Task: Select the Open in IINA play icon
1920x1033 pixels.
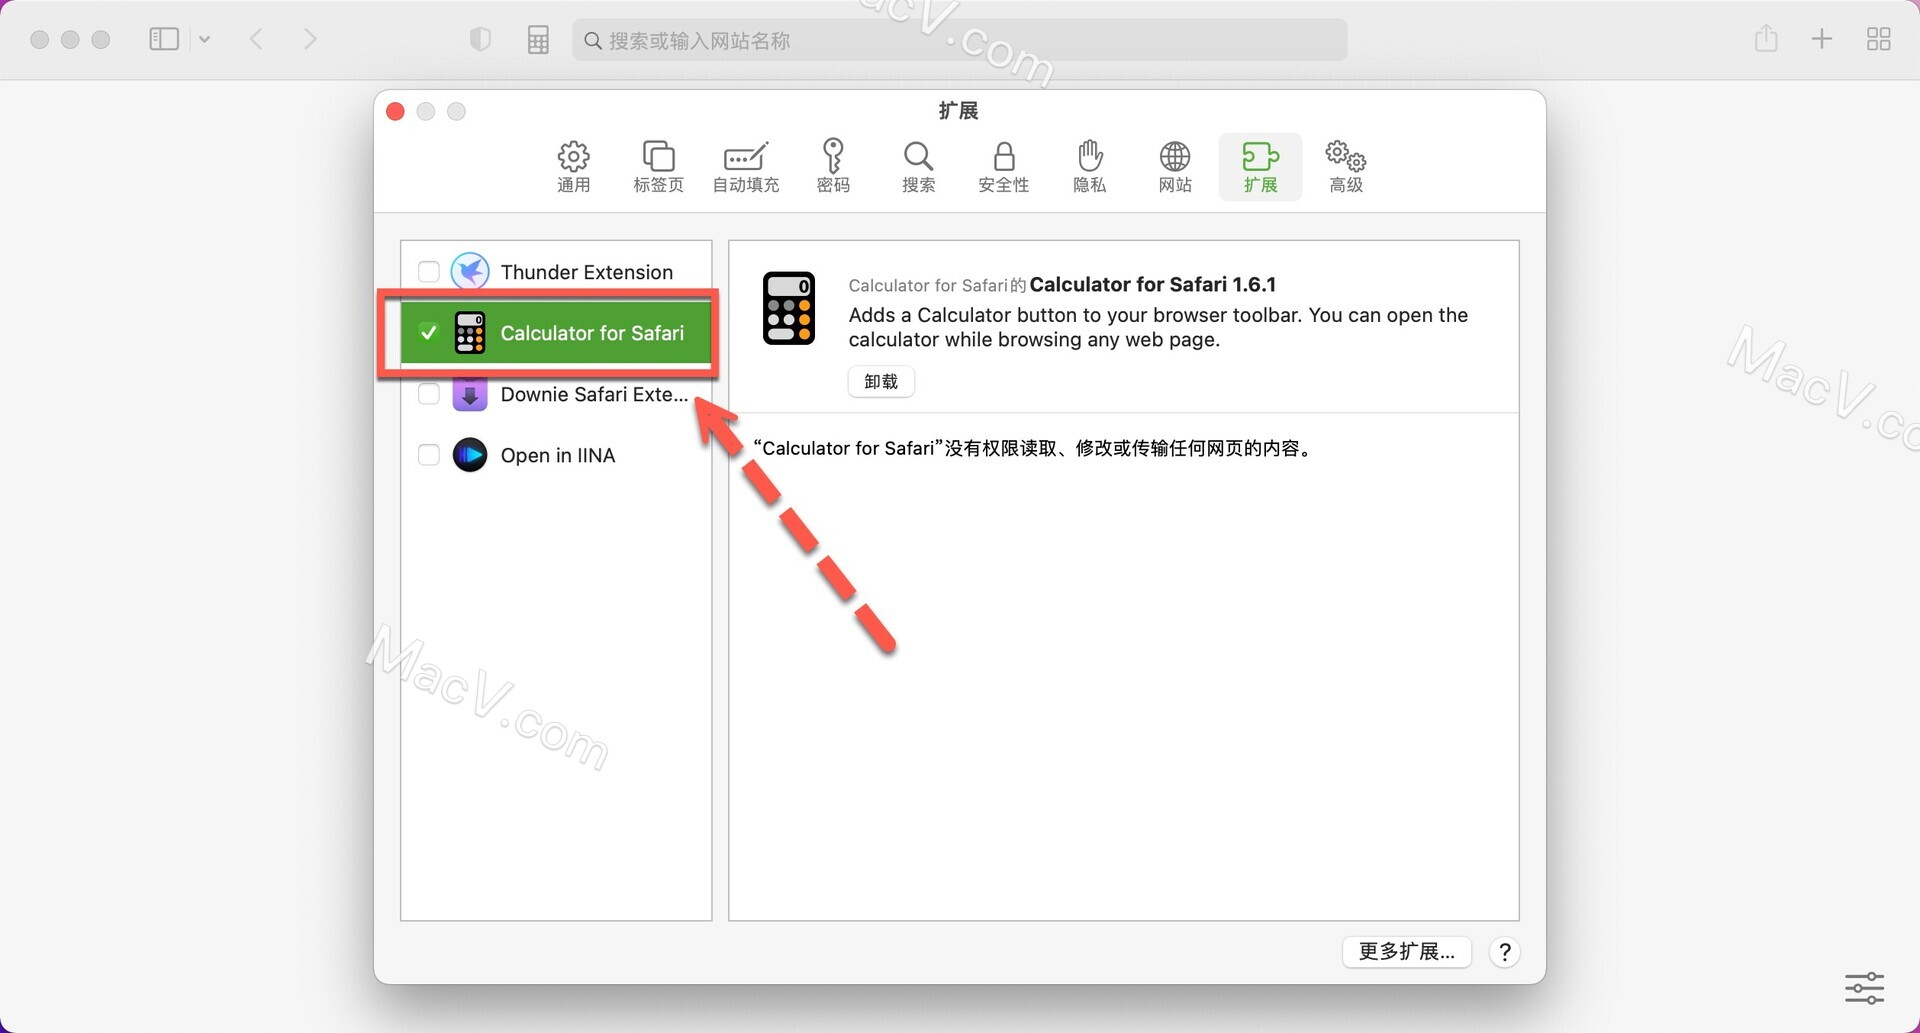Action: pyautogui.click(x=470, y=455)
